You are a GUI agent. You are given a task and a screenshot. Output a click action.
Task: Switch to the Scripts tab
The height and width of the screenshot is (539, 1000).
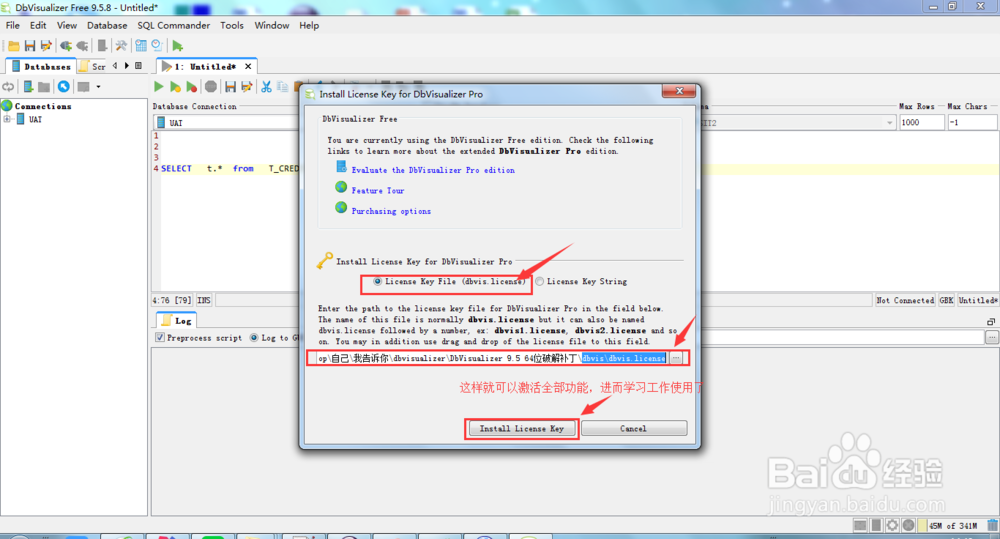coord(93,66)
